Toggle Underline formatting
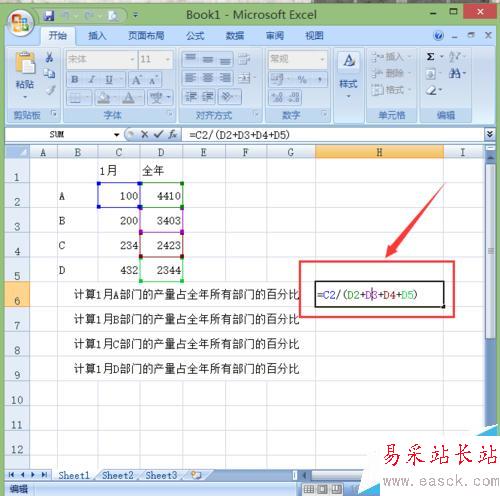Screen dimensions: 500x496 coord(109,80)
